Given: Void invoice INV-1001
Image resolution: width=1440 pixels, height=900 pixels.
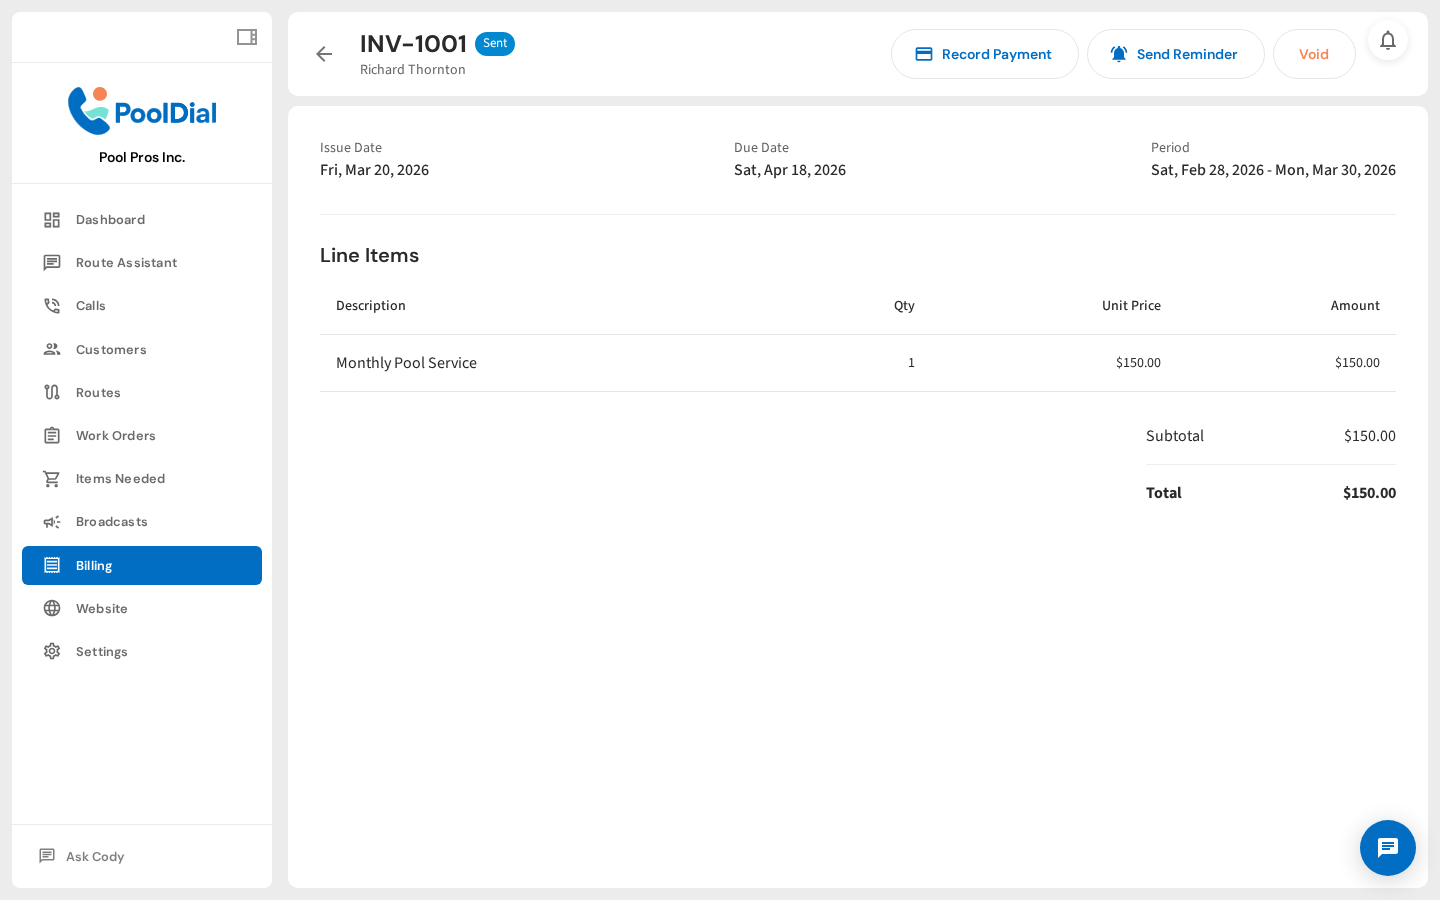Looking at the screenshot, I should pos(1314,54).
